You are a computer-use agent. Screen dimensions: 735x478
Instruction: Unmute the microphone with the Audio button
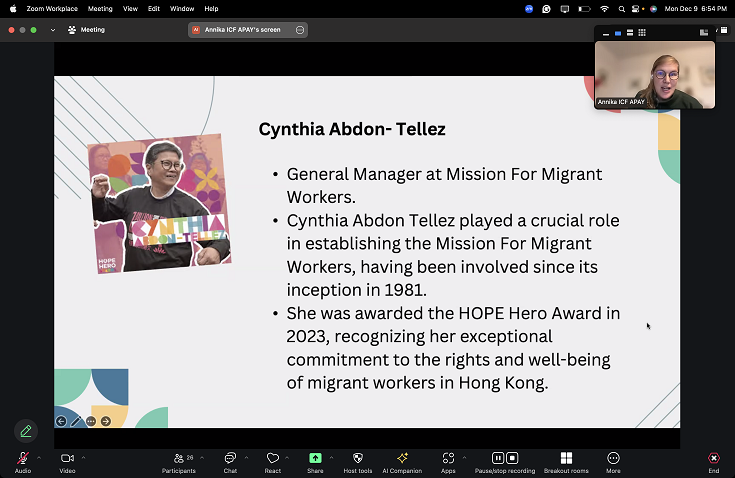click(x=22, y=462)
